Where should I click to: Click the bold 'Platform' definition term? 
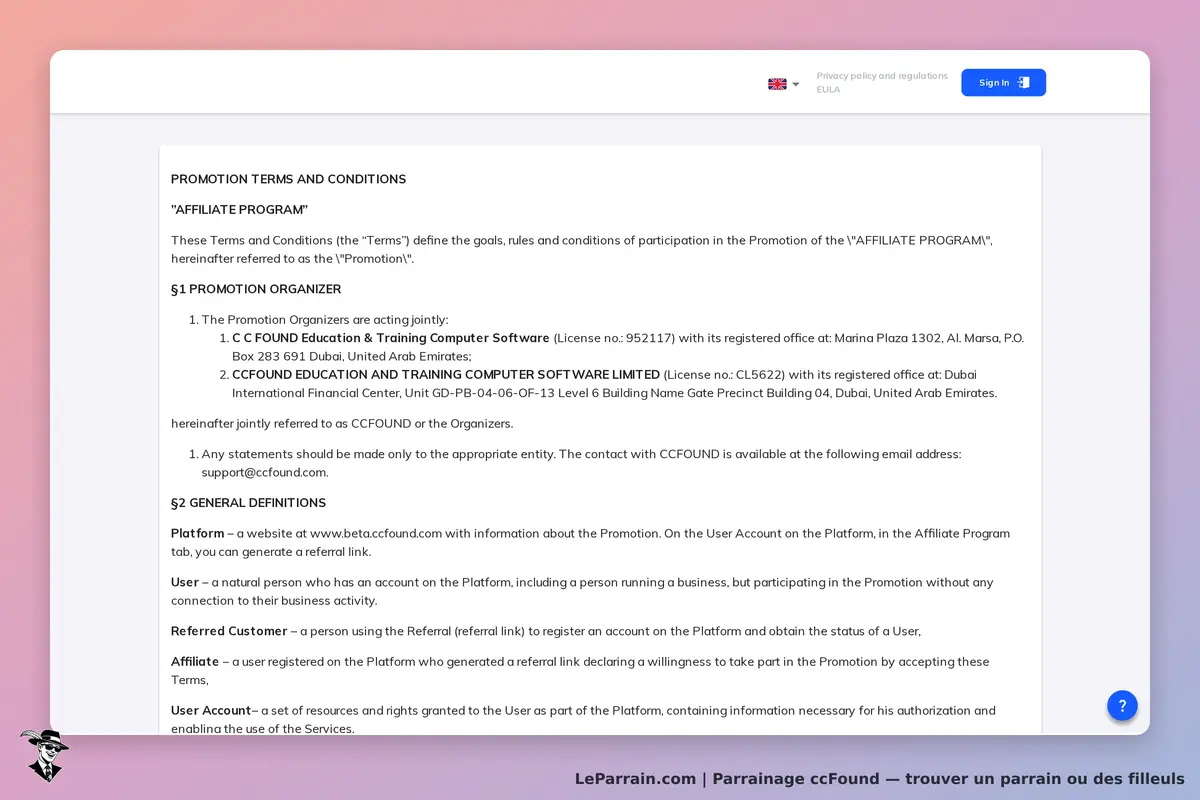coord(197,533)
